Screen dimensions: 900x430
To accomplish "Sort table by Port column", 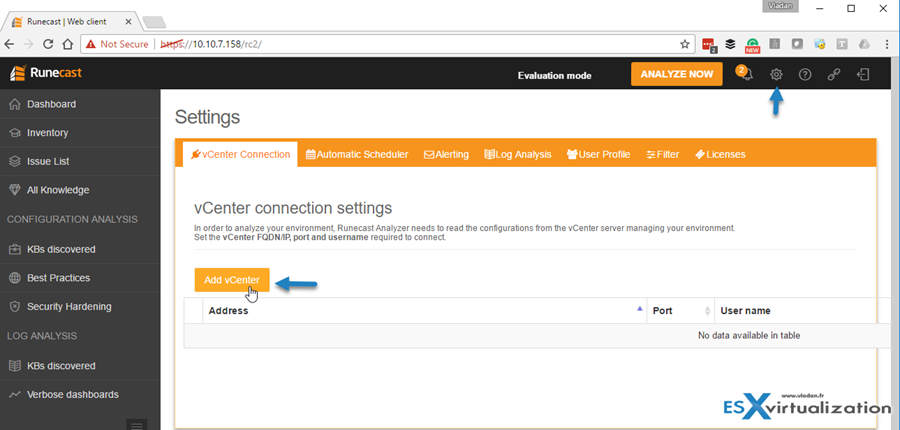I will 681,311.
